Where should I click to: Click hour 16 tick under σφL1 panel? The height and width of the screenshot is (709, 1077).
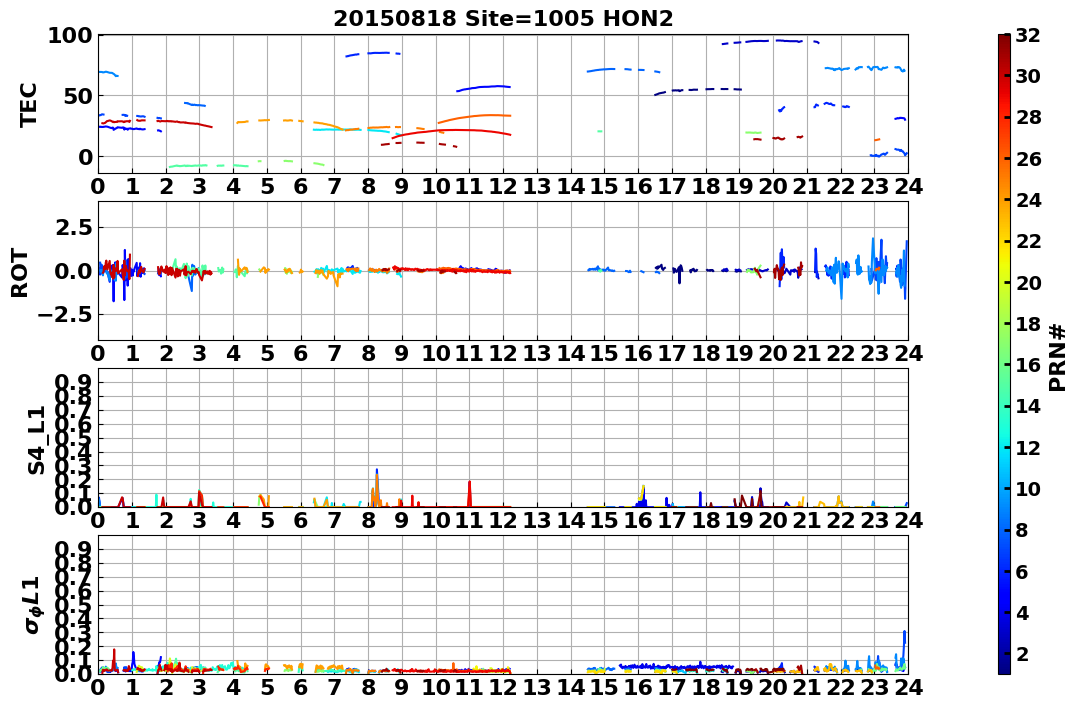(638, 687)
